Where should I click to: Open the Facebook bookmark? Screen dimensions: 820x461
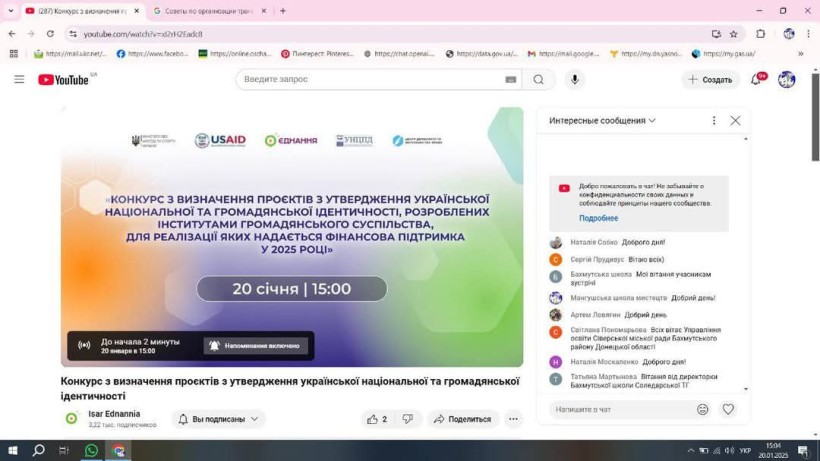[x=152, y=53]
